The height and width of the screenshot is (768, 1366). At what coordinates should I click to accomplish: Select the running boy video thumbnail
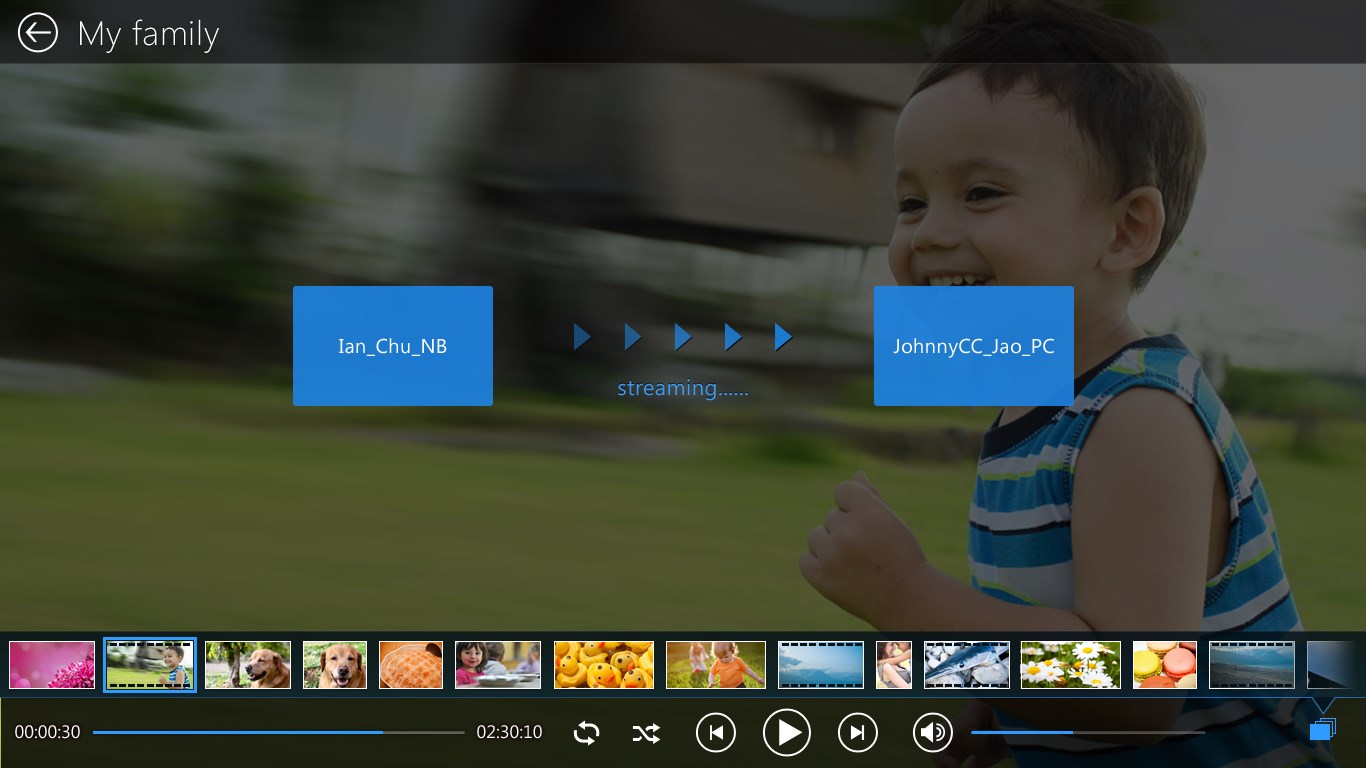(x=150, y=665)
